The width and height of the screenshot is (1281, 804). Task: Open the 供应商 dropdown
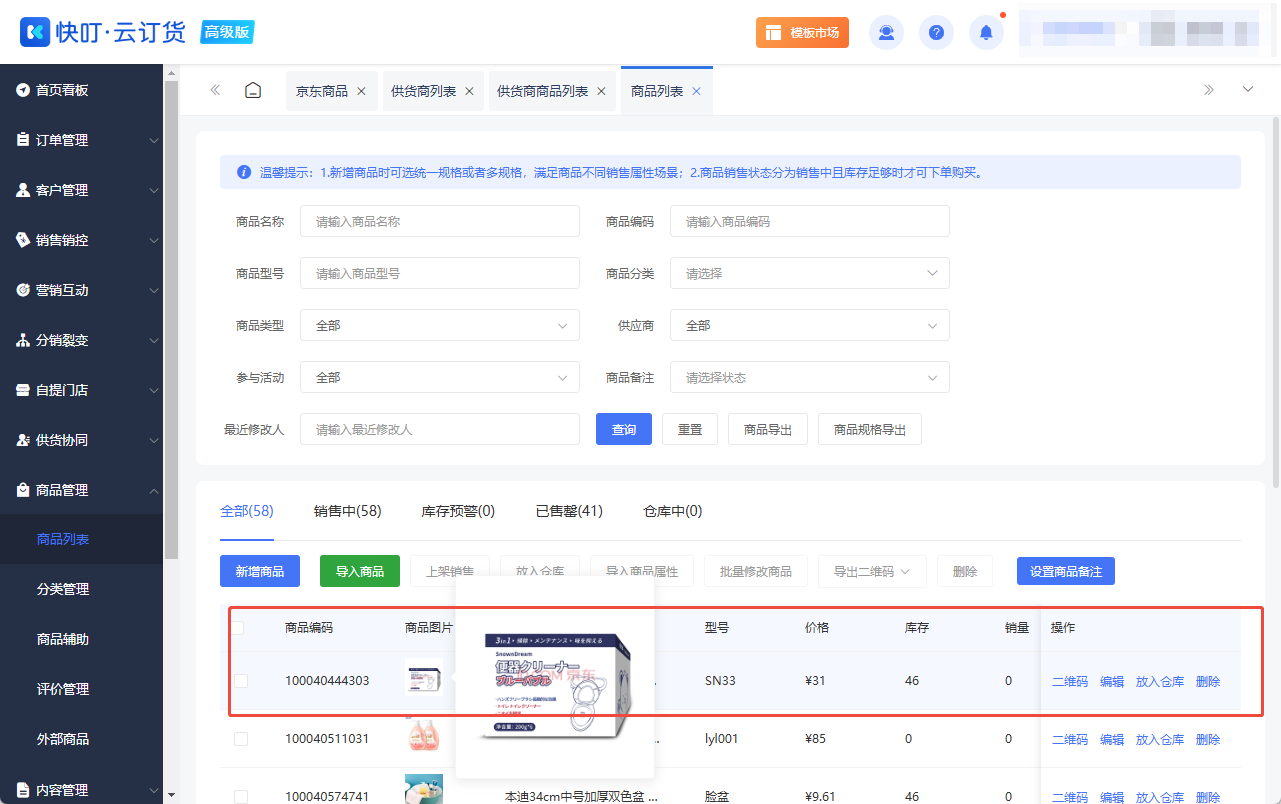click(810, 325)
